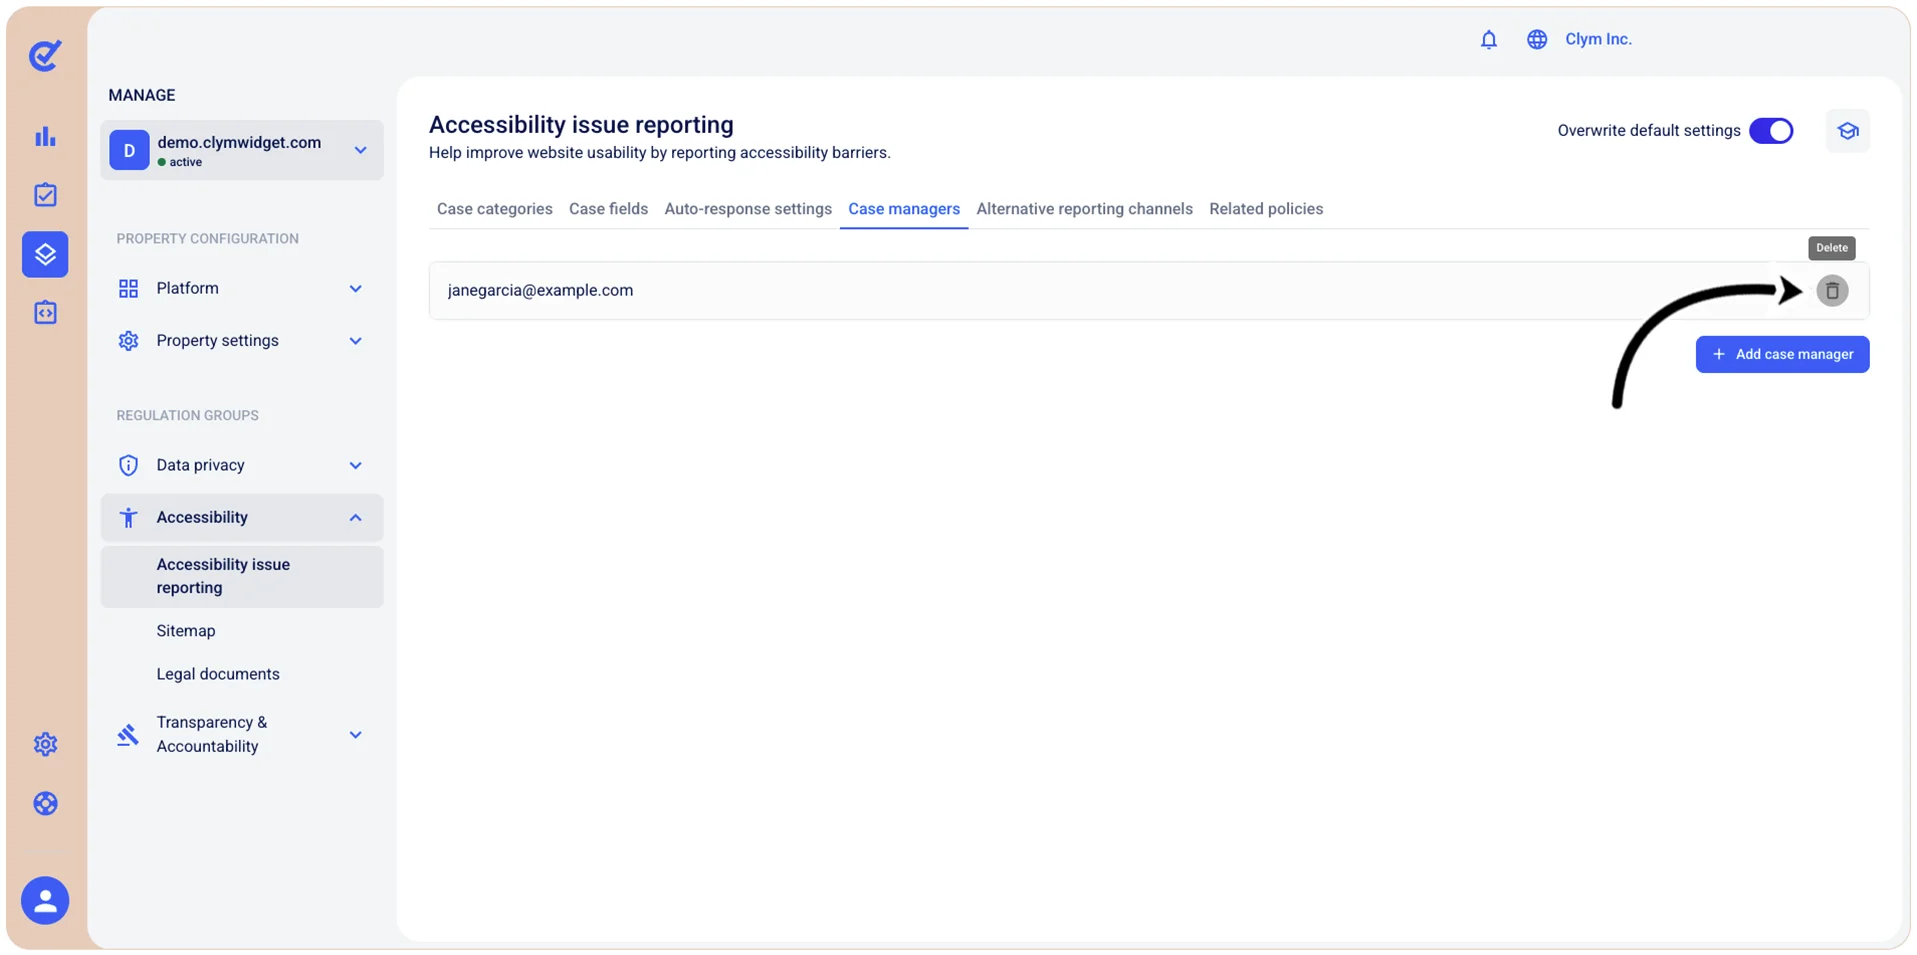1917x955 pixels.
Task: Open Auto-response settings tab
Action: point(748,209)
